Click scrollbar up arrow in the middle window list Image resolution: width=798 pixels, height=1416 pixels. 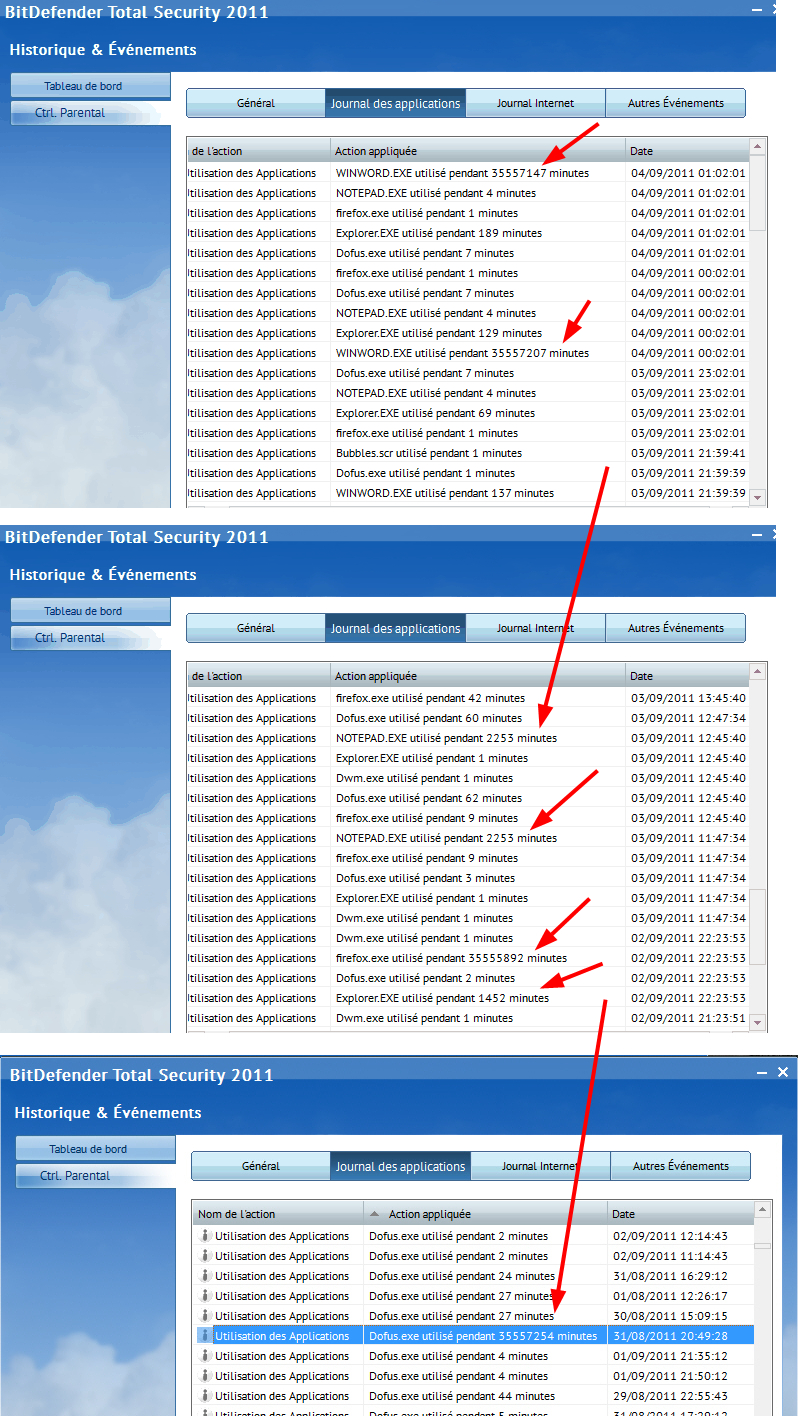pyautogui.click(x=757, y=672)
